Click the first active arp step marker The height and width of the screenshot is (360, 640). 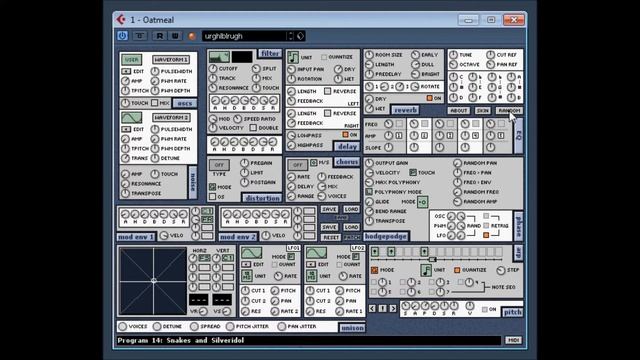375,252
